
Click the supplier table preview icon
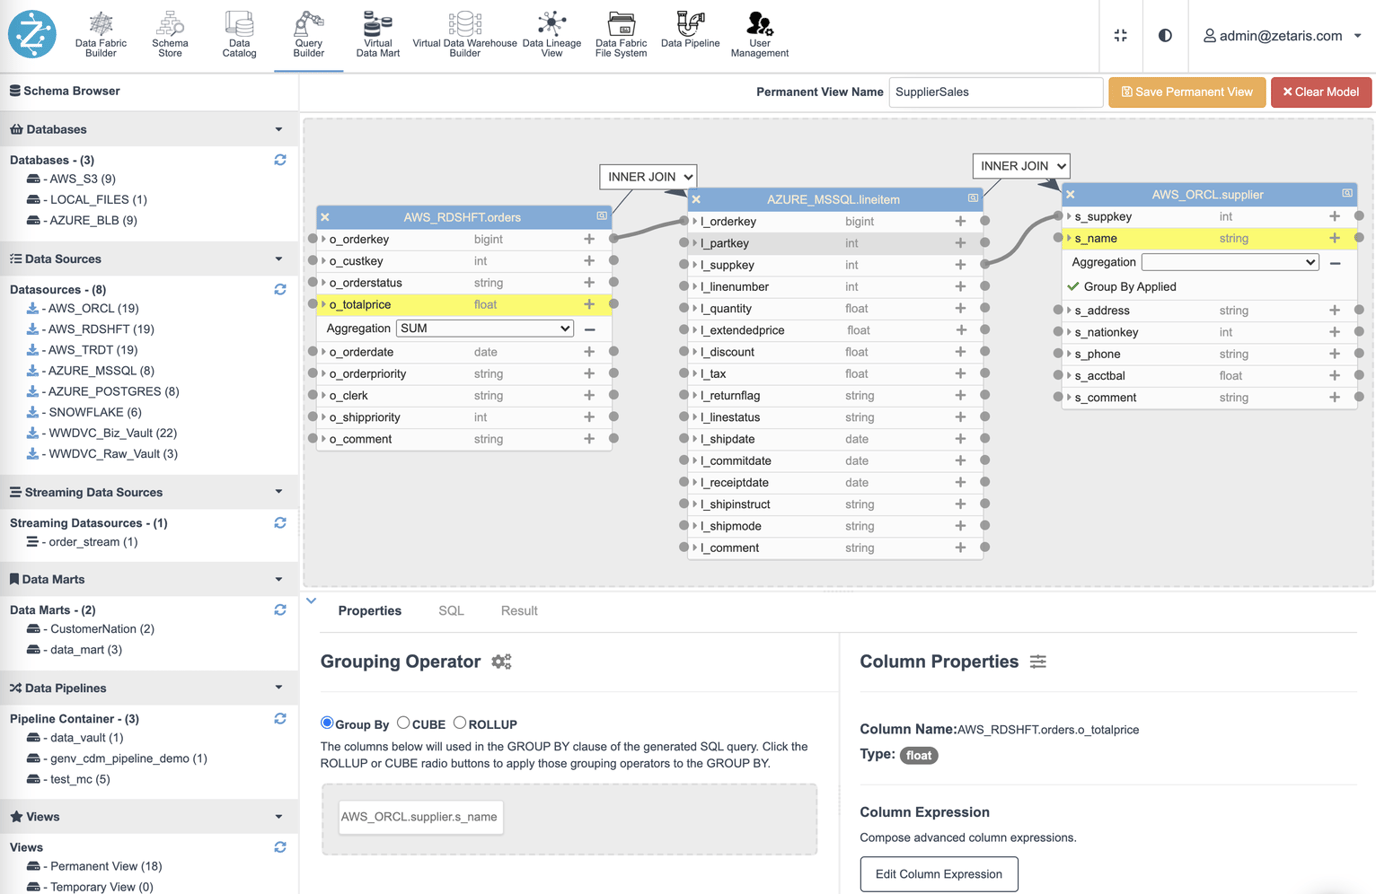pyautogui.click(x=1347, y=193)
